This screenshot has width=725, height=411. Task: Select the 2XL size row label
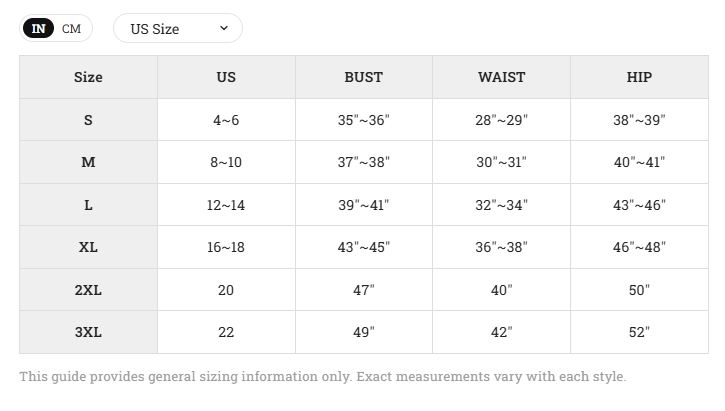(x=88, y=290)
